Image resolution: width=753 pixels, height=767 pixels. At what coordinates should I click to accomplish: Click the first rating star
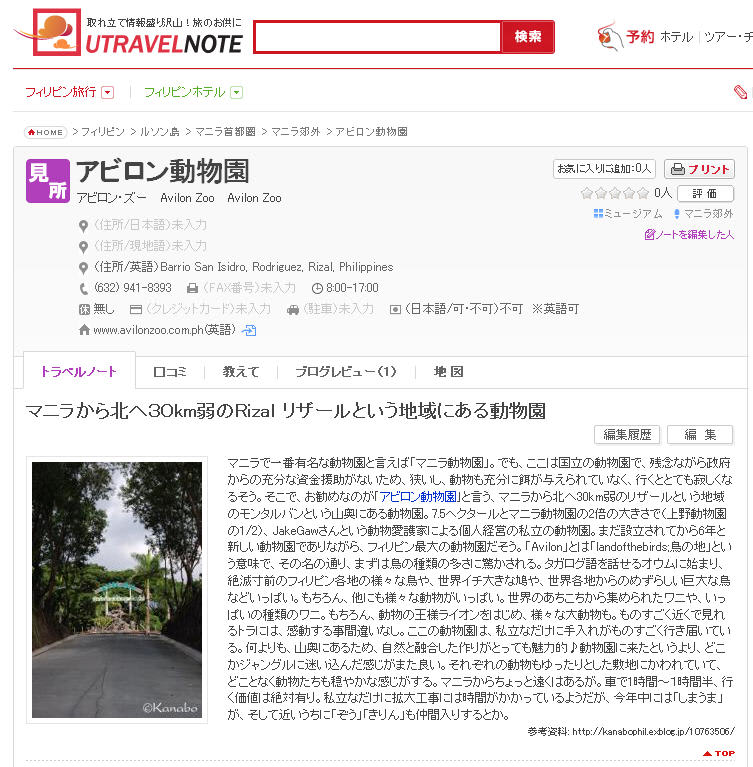[587, 193]
